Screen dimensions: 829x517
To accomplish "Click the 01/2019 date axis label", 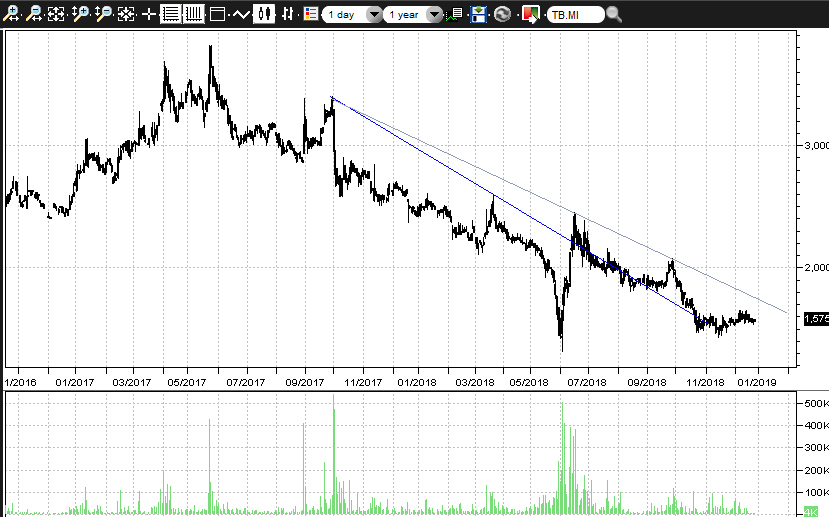I will coord(757,382).
